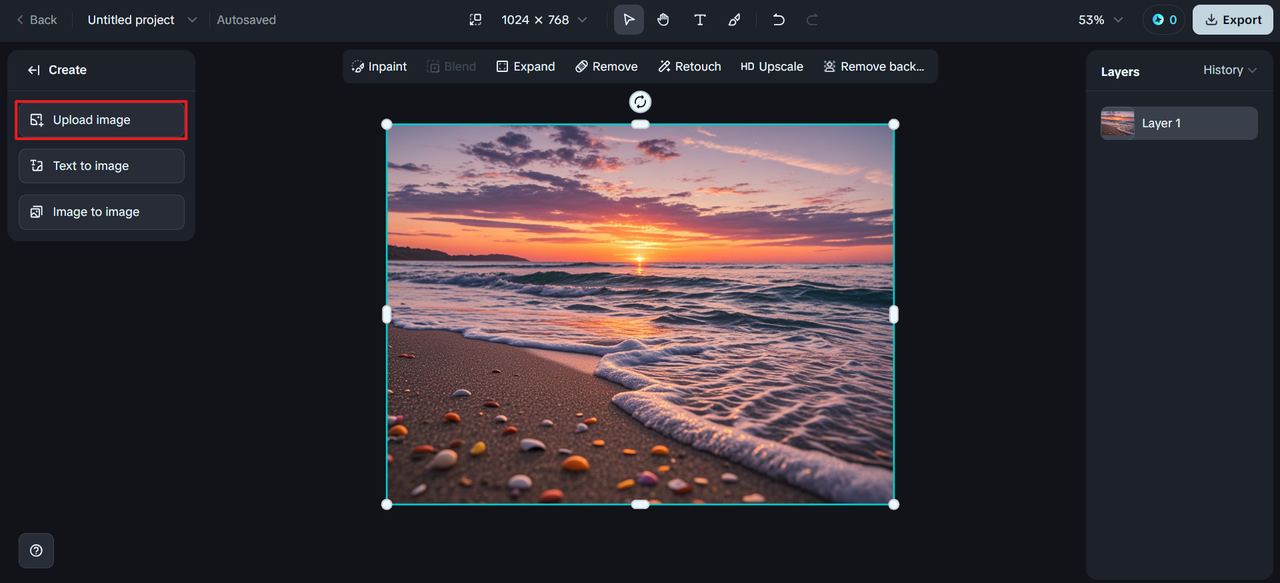1280x583 pixels.
Task: Click the Upload image button
Action: coord(101,120)
